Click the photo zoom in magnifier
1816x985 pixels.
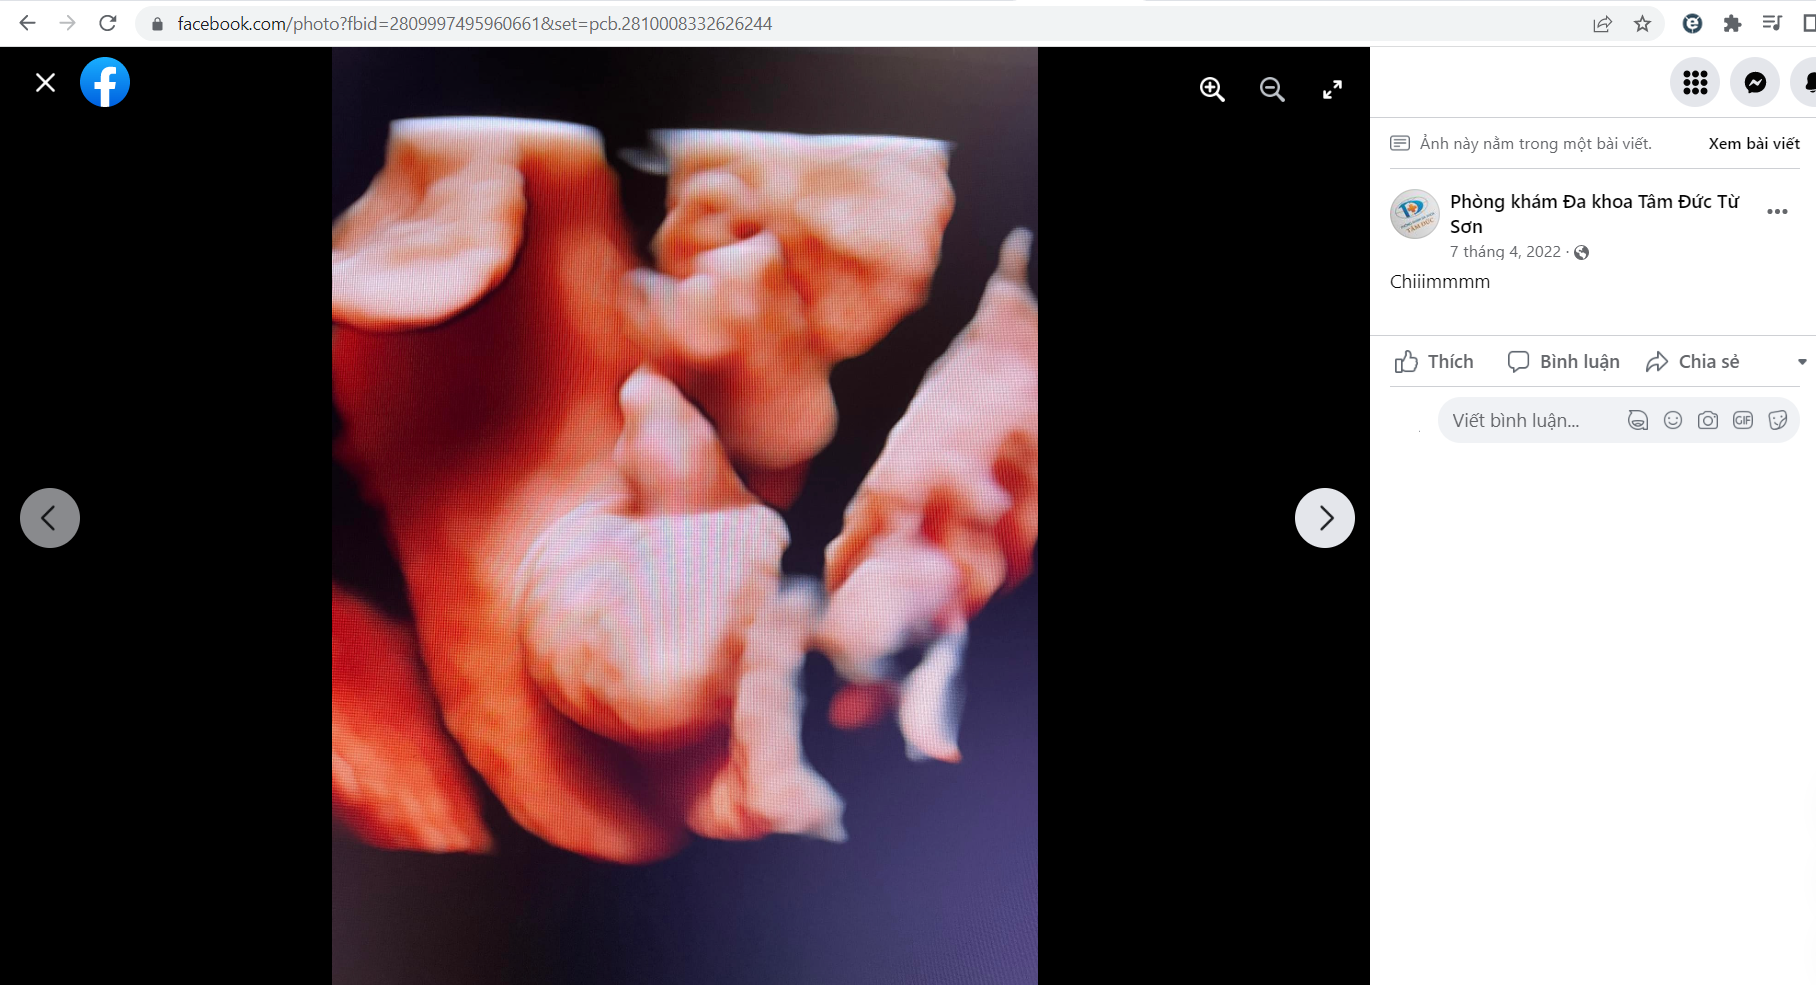[1212, 89]
